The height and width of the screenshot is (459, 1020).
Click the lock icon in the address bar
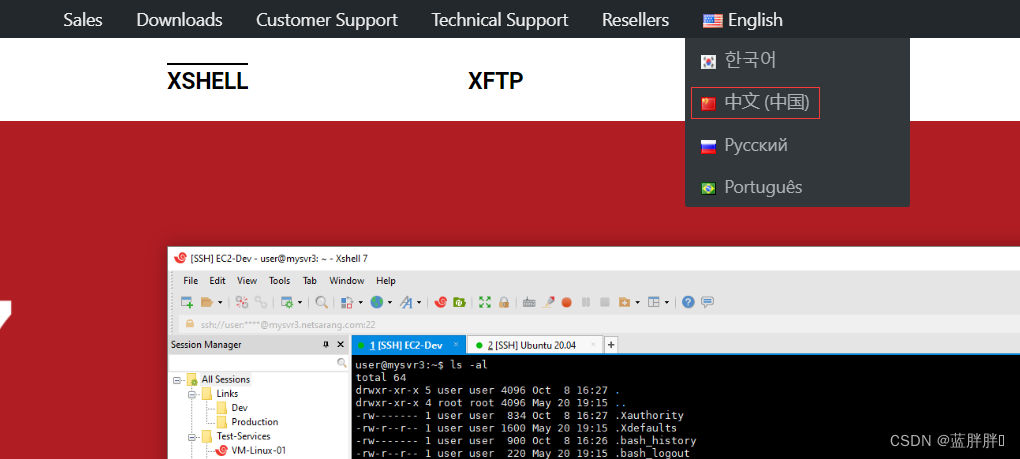pos(190,323)
